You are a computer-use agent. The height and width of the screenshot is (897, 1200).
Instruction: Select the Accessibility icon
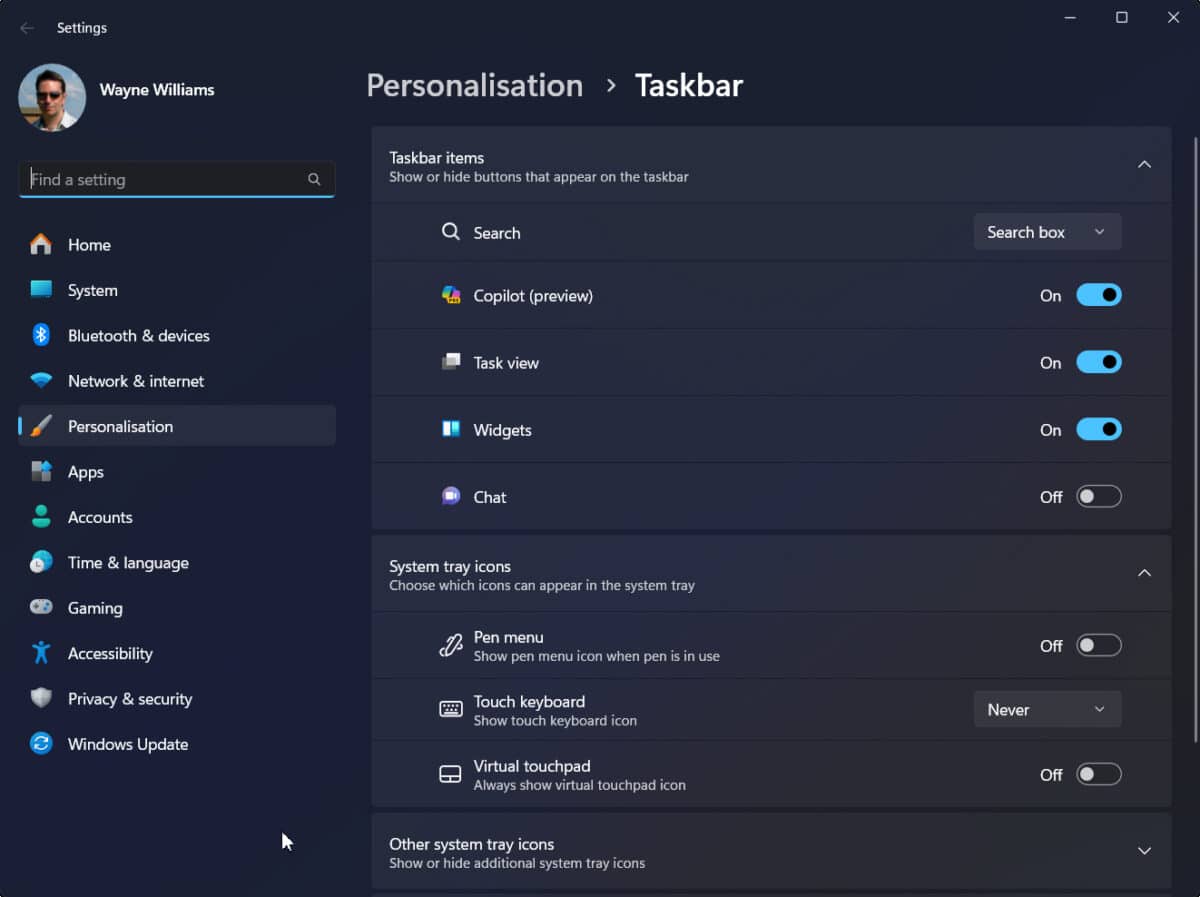[x=40, y=653]
